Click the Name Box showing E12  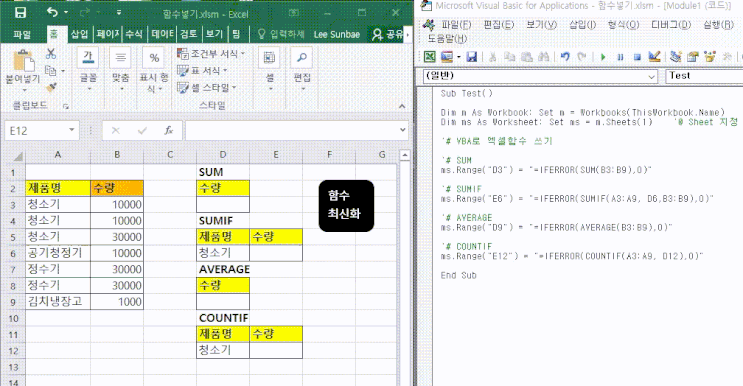(x=37, y=131)
